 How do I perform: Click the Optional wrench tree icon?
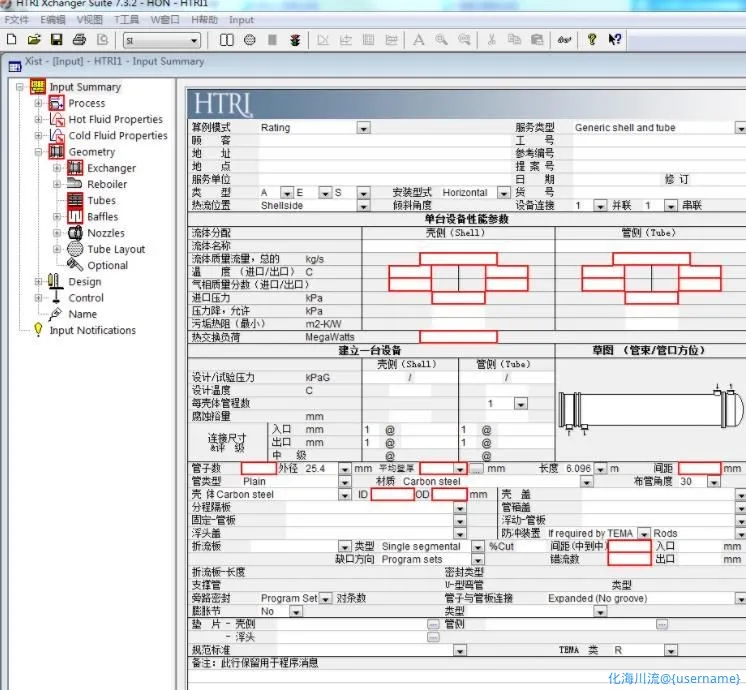pyautogui.click(x=75, y=265)
